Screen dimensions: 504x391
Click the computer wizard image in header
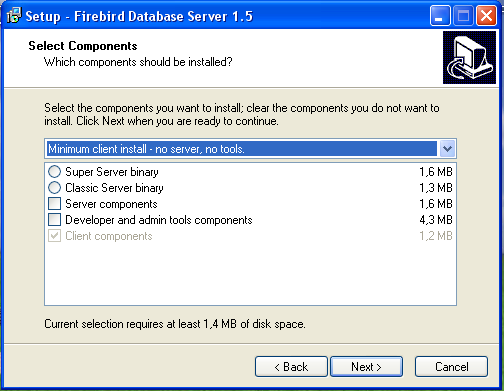(469, 58)
